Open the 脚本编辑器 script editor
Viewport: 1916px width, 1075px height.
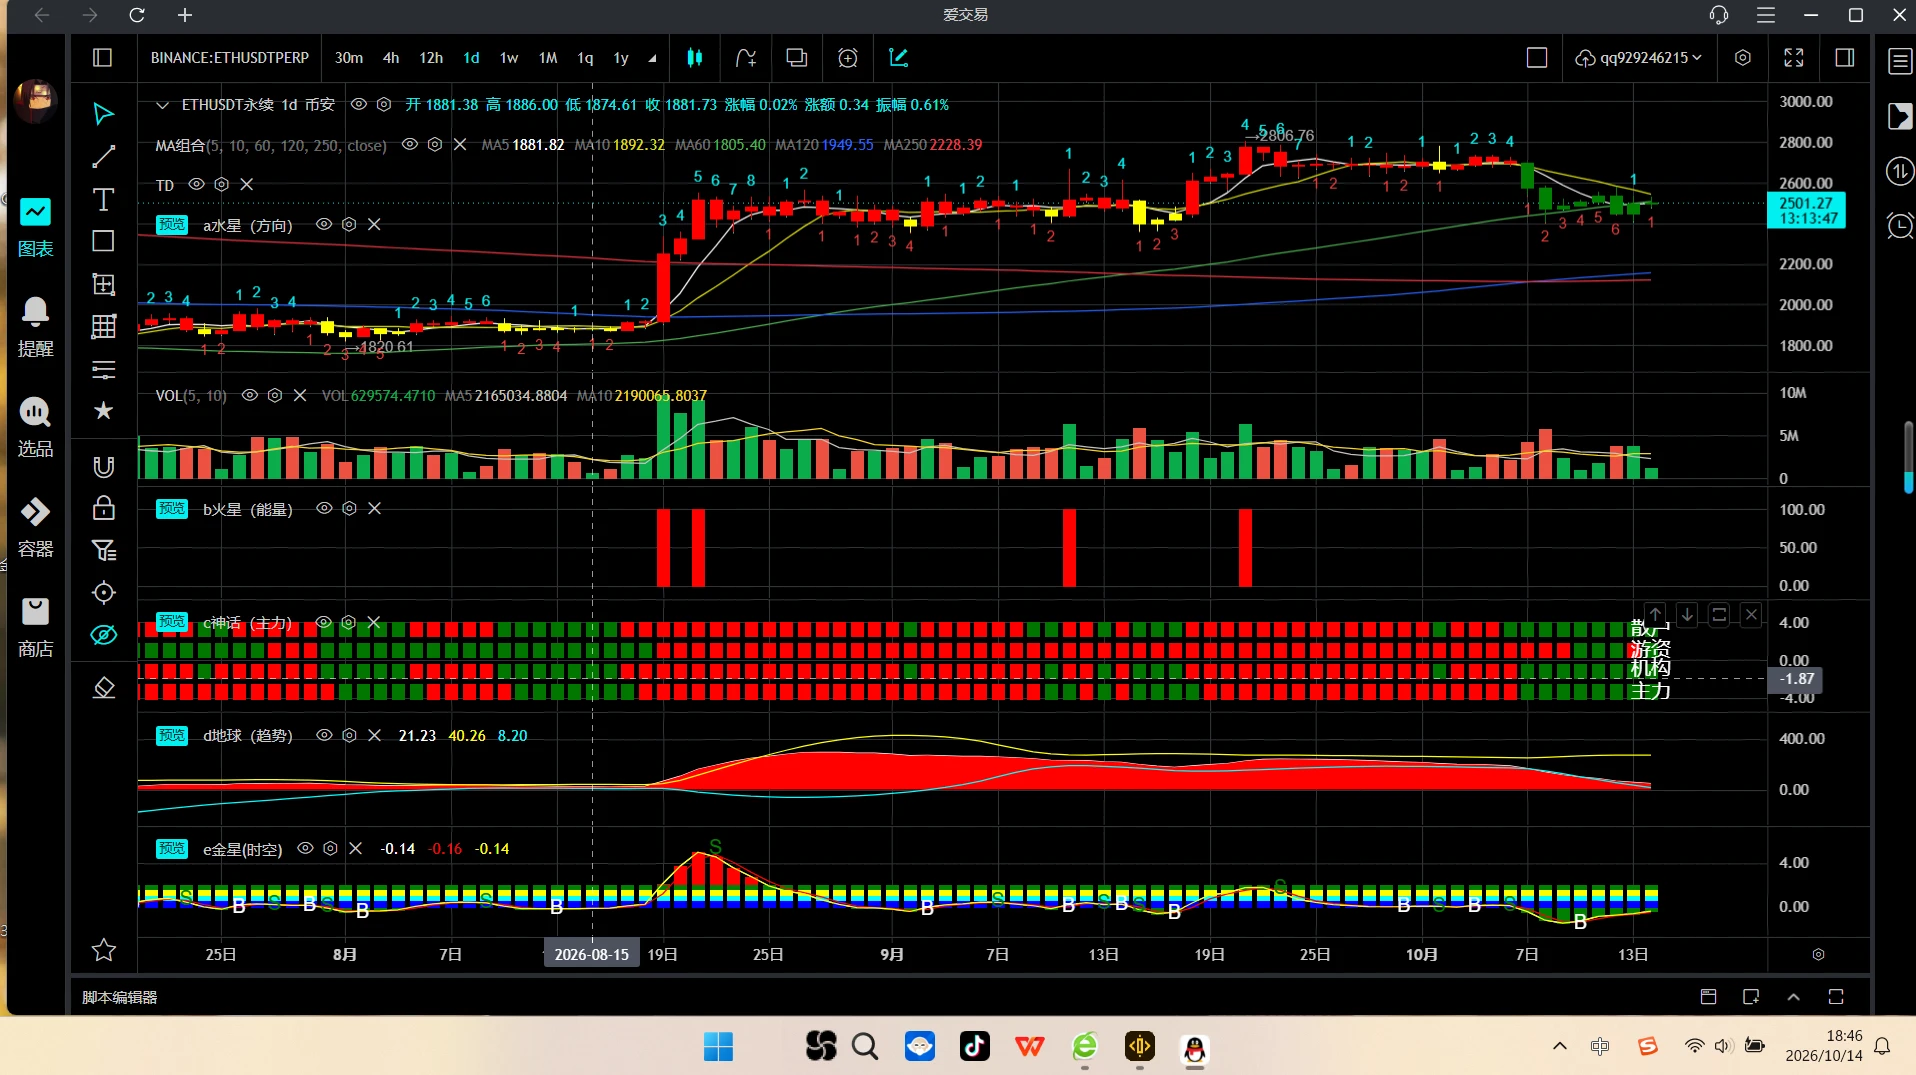(120, 997)
